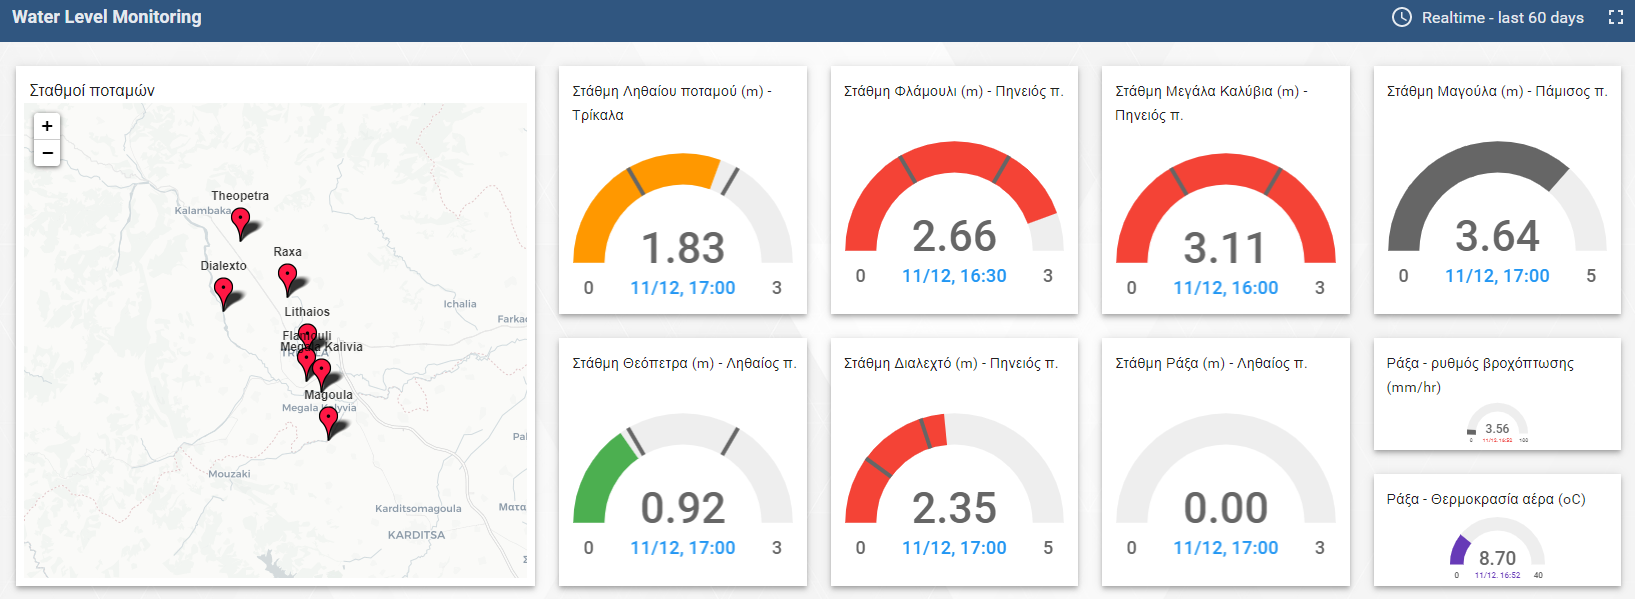Zoom out the river stations map

pyautogui.click(x=47, y=153)
